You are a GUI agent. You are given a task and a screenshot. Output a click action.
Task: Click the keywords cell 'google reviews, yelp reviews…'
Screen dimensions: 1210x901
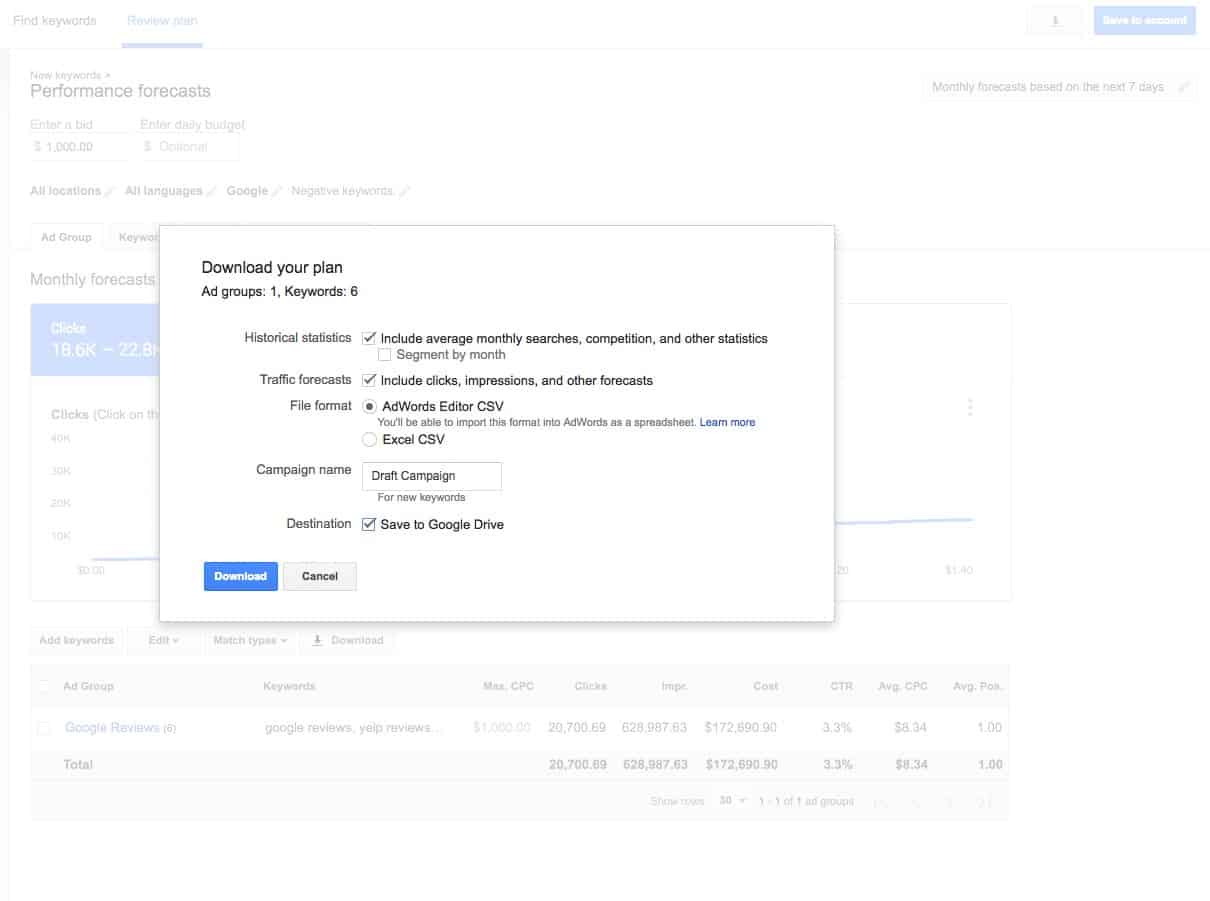click(x=353, y=728)
